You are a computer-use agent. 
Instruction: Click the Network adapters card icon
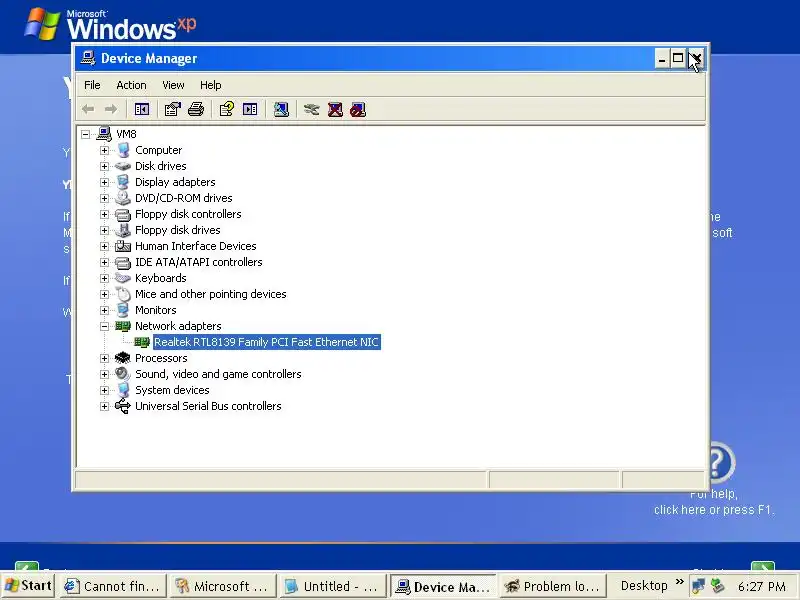pyautogui.click(x=123, y=326)
